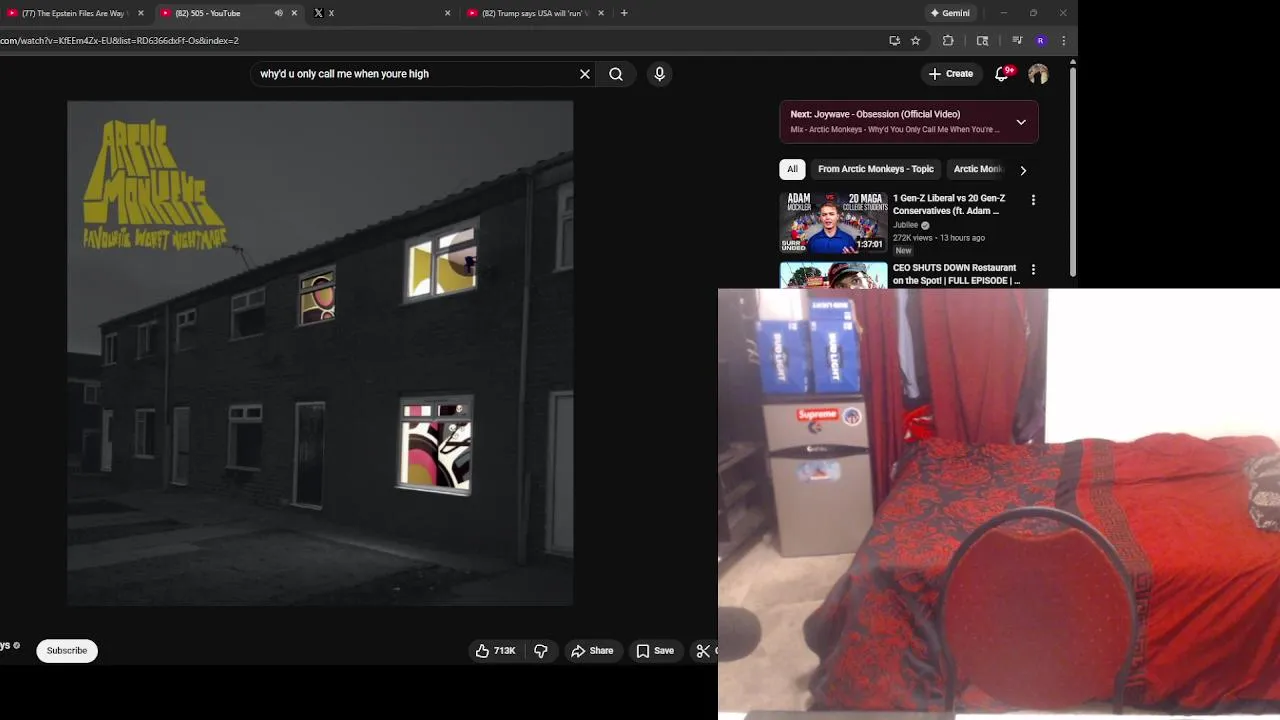This screenshot has height=720, width=1280.
Task: Start voice search with the microphone
Action: [x=659, y=74]
